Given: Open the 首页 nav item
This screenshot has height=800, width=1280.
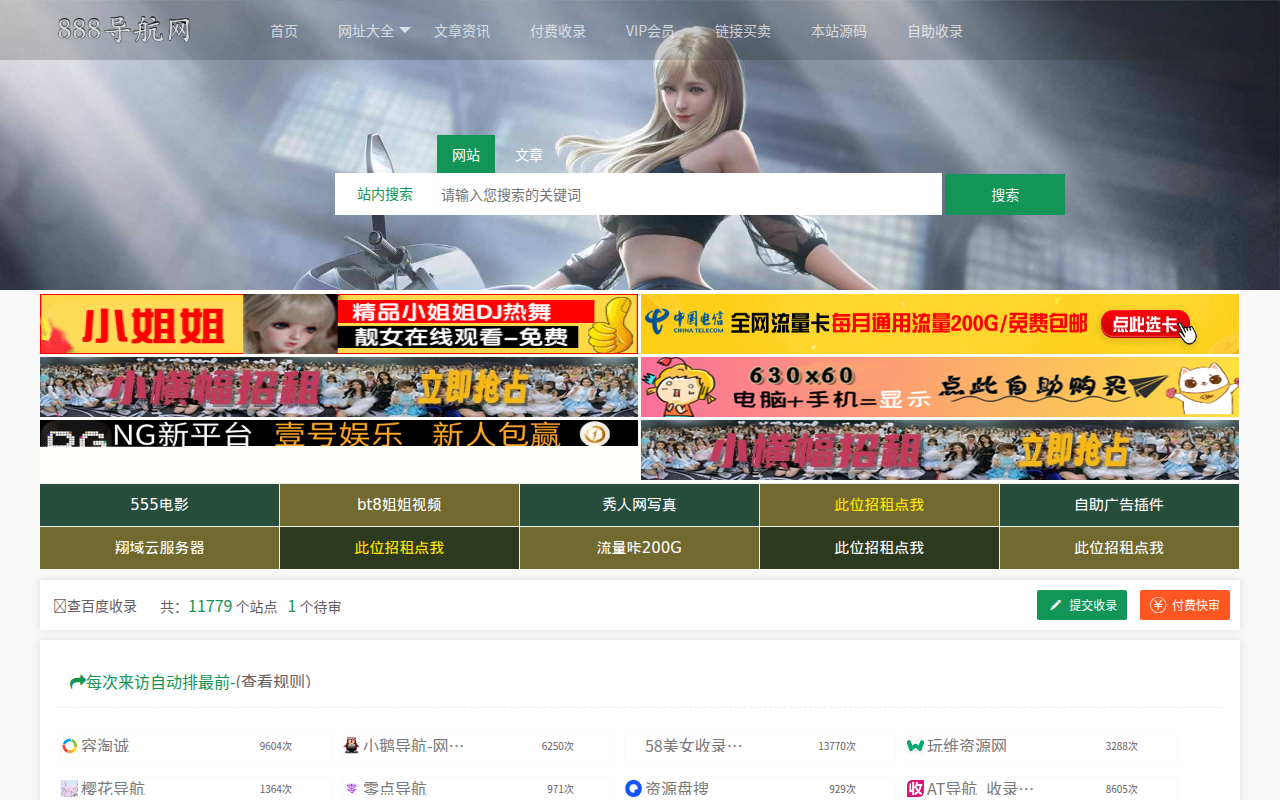Looking at the screenshot, I should pos(284,31).
